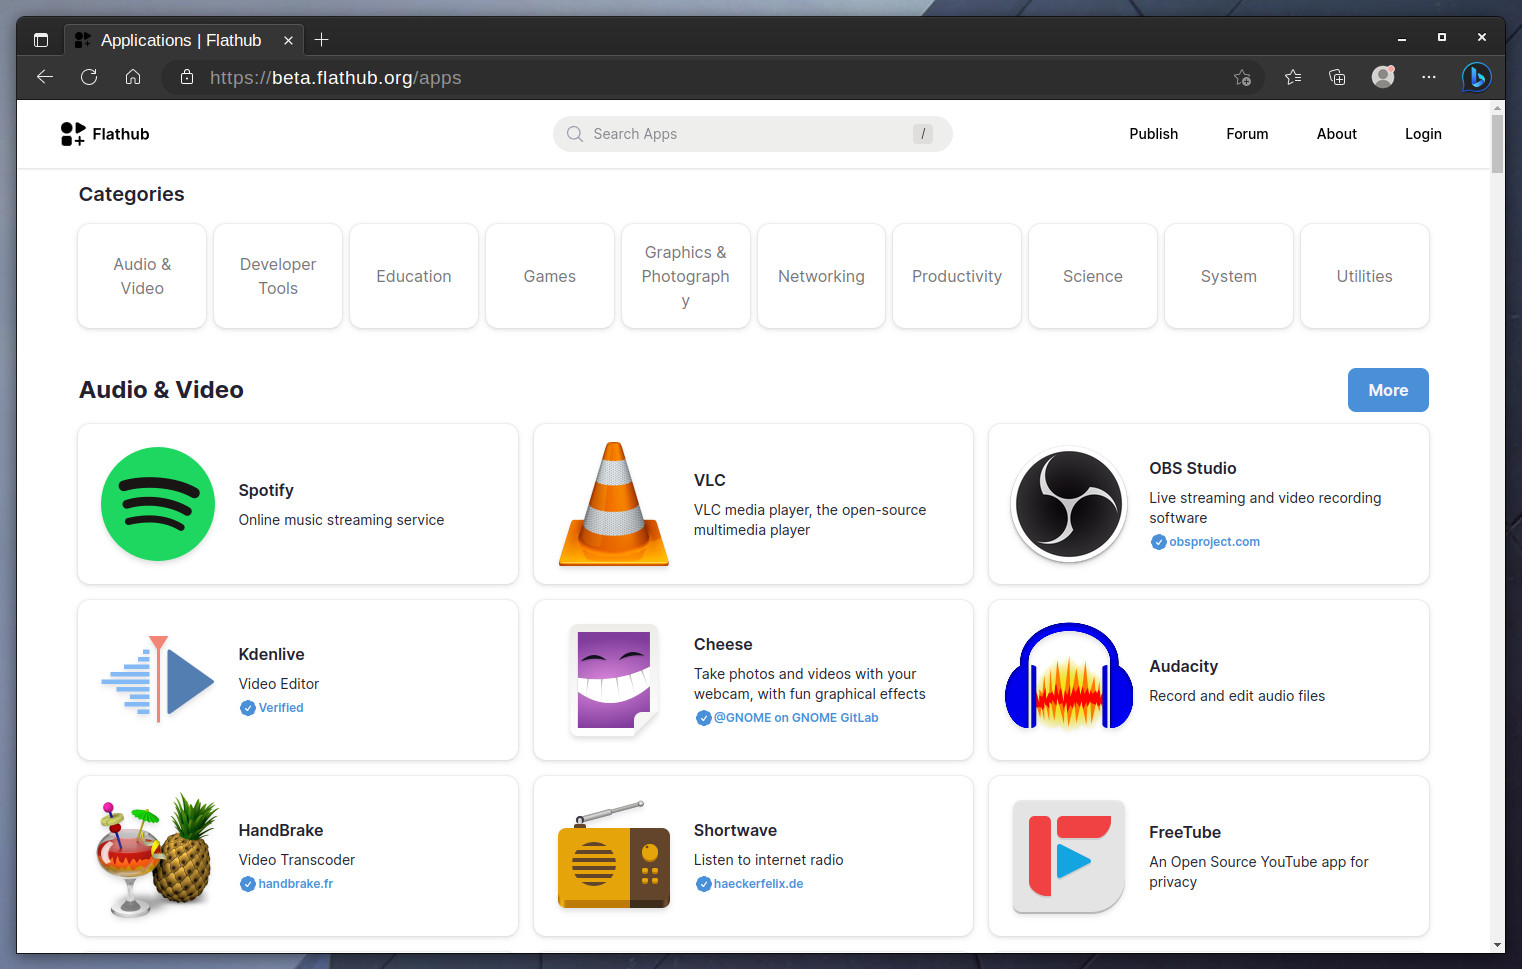Click the Audacity app title
Screen dimensions: 1522x969
pos(1183,666)
